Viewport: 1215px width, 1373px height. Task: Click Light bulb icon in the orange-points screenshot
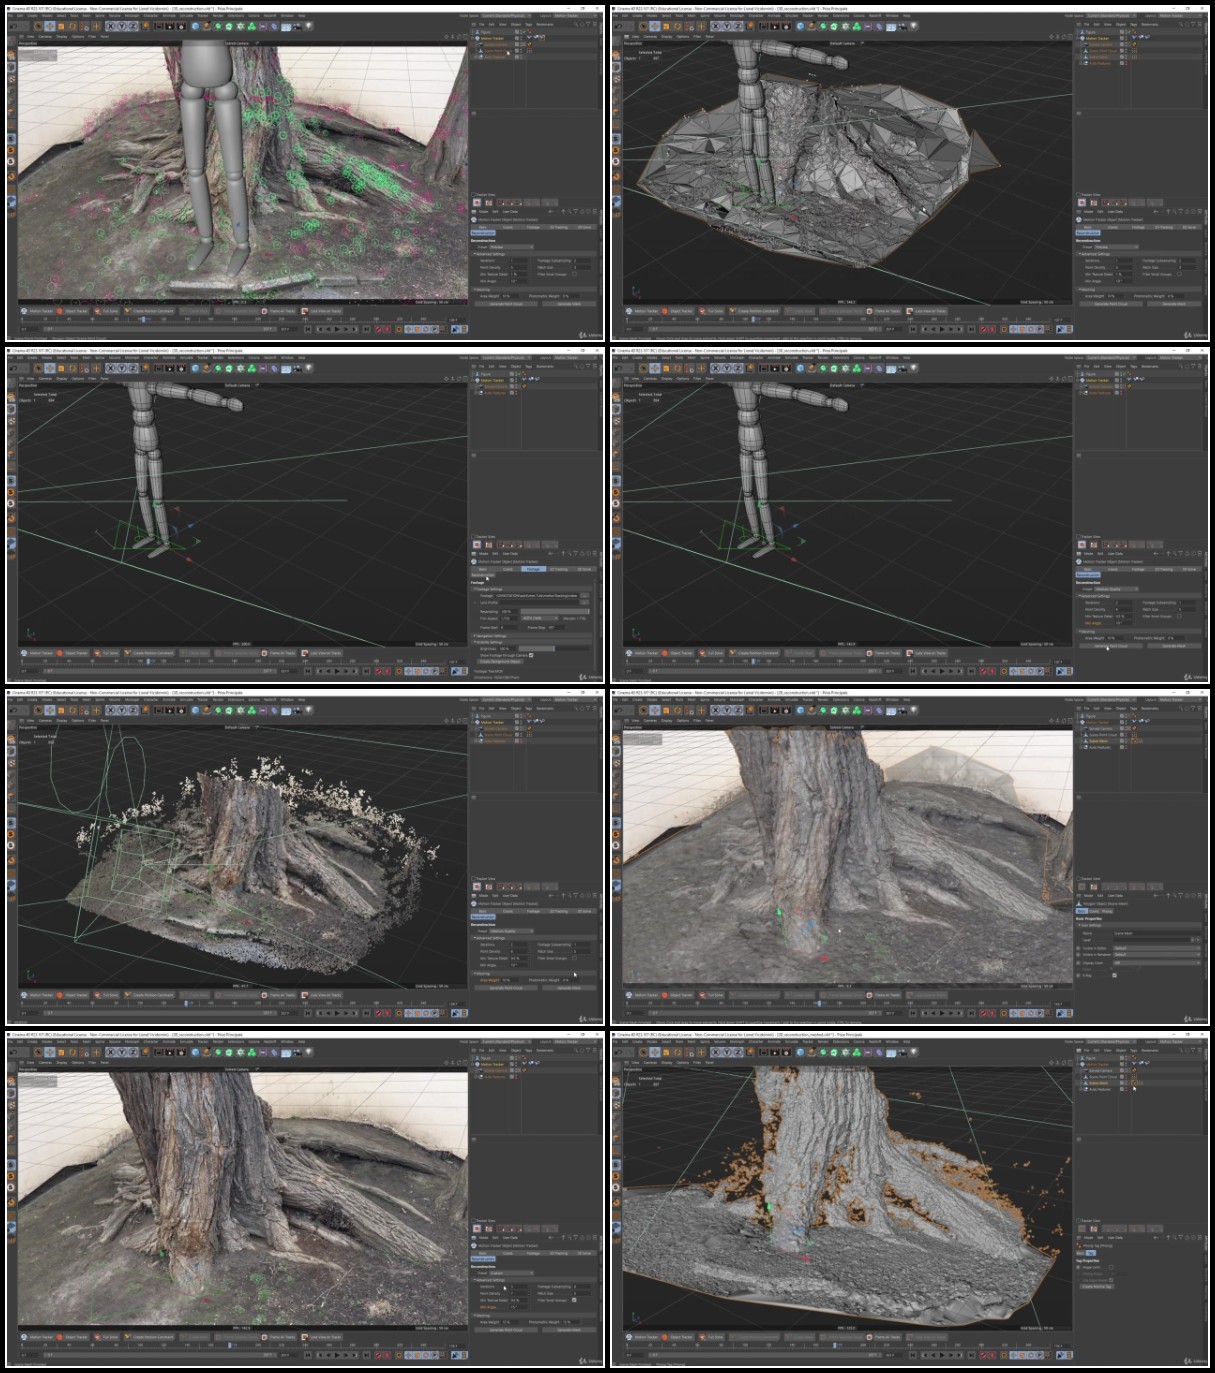pyautogui.click(x=912, y=1052)
